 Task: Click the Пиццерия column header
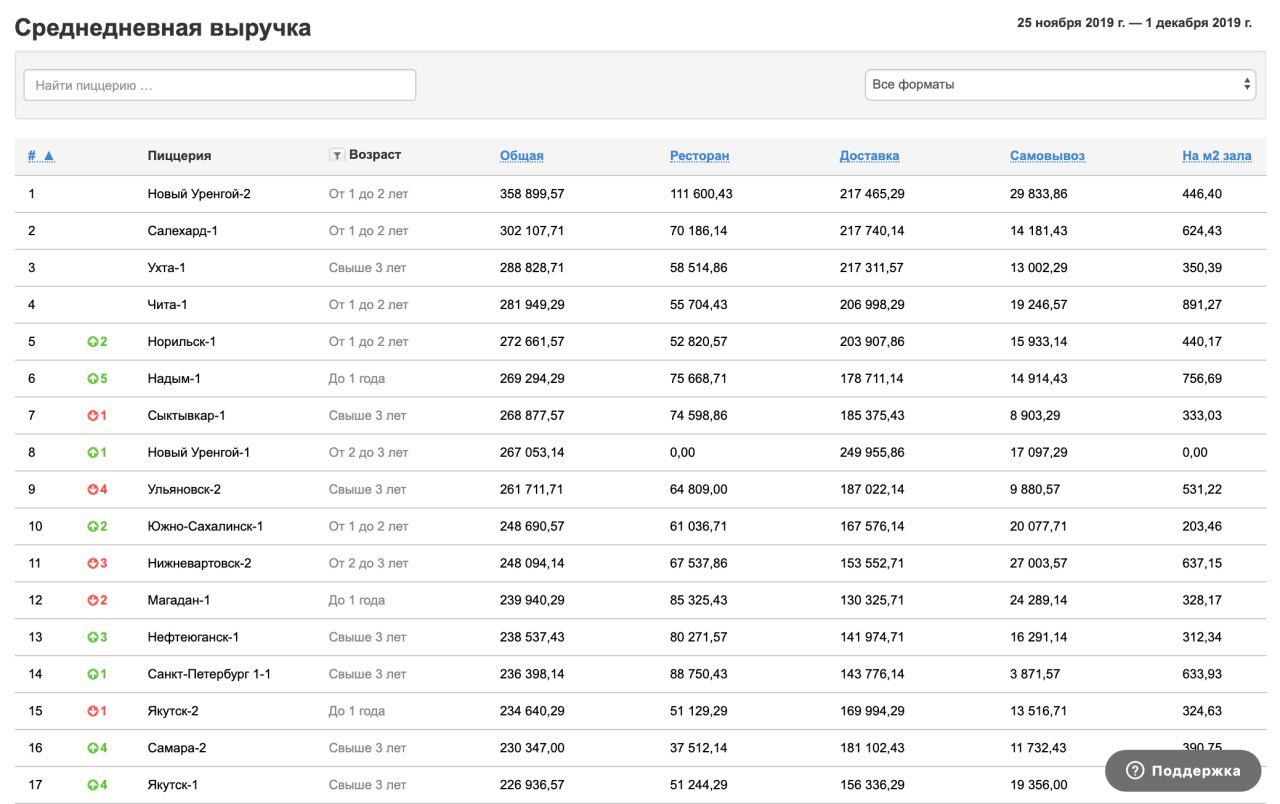click(x=179, y=156)
